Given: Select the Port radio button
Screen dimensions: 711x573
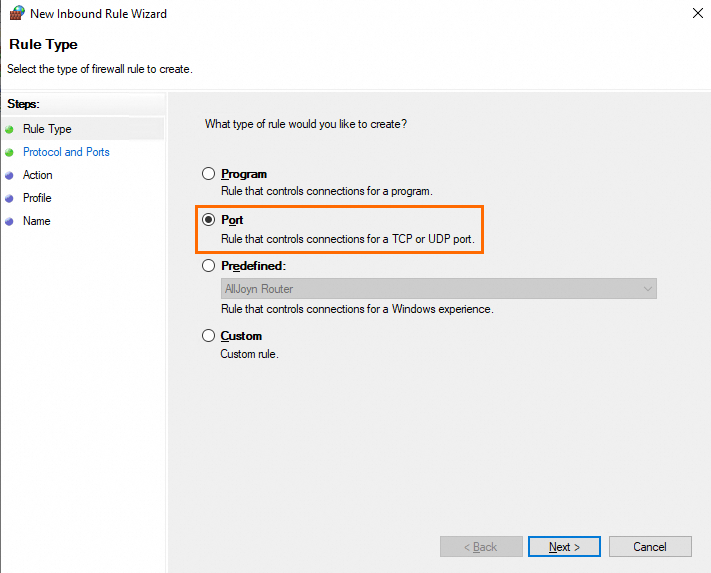Looking at the screenshot, I should pyautogui.click(x=209, y=220).
